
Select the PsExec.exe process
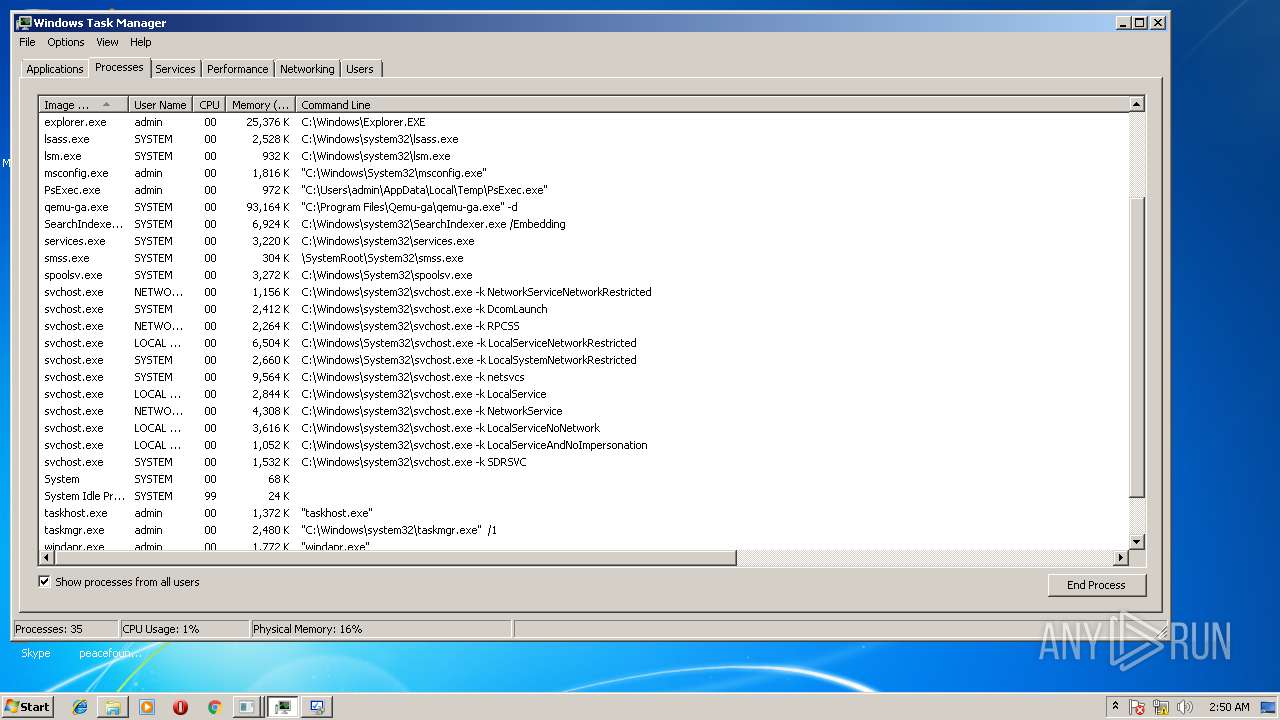(583, 190)
